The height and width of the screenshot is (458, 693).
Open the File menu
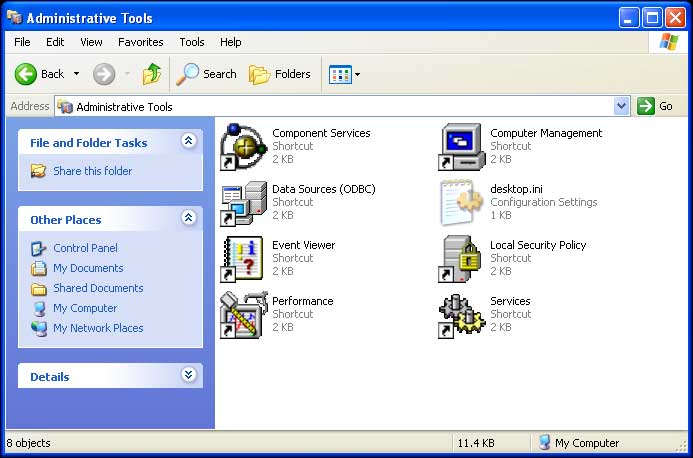pos(22,42)
